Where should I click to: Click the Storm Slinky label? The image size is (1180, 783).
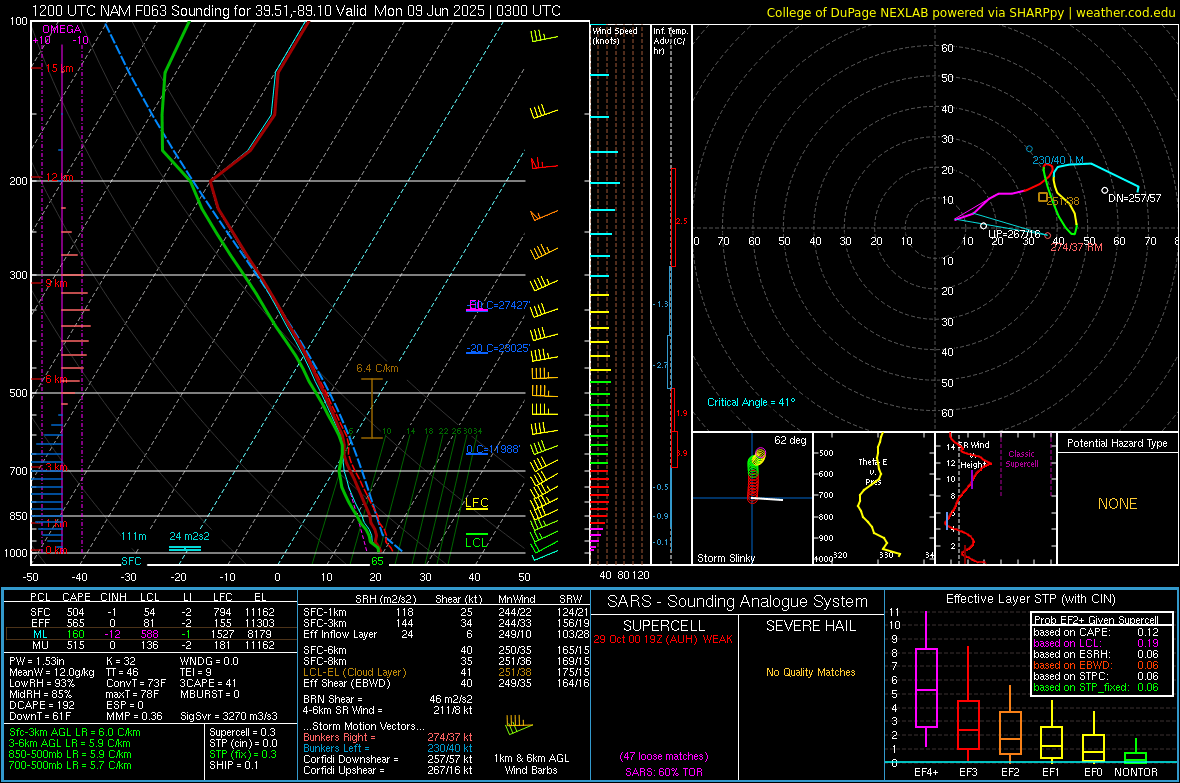[725, 558]
